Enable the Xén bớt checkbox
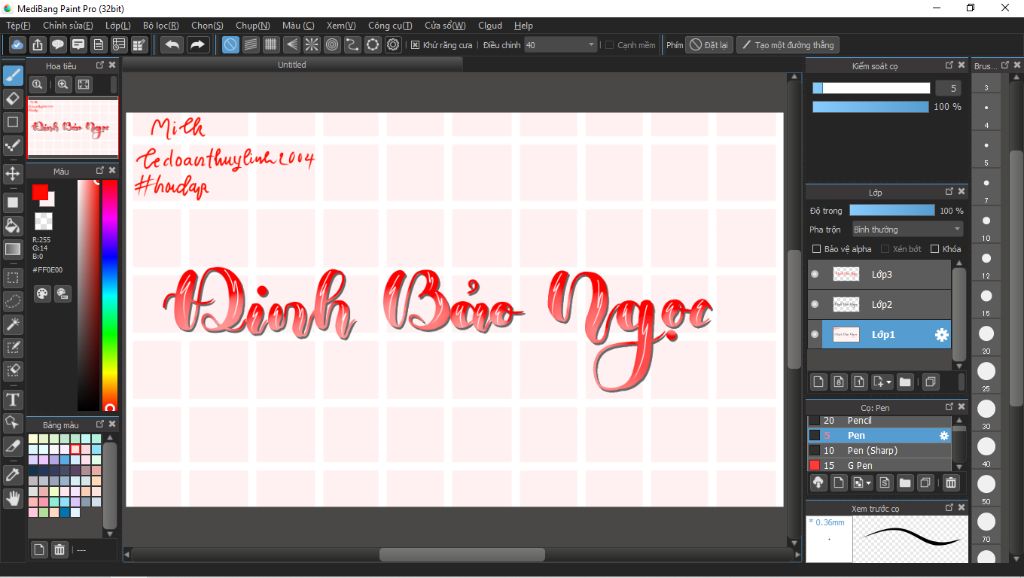This screenshot has height=578, width=1024. tap(885, 249)
